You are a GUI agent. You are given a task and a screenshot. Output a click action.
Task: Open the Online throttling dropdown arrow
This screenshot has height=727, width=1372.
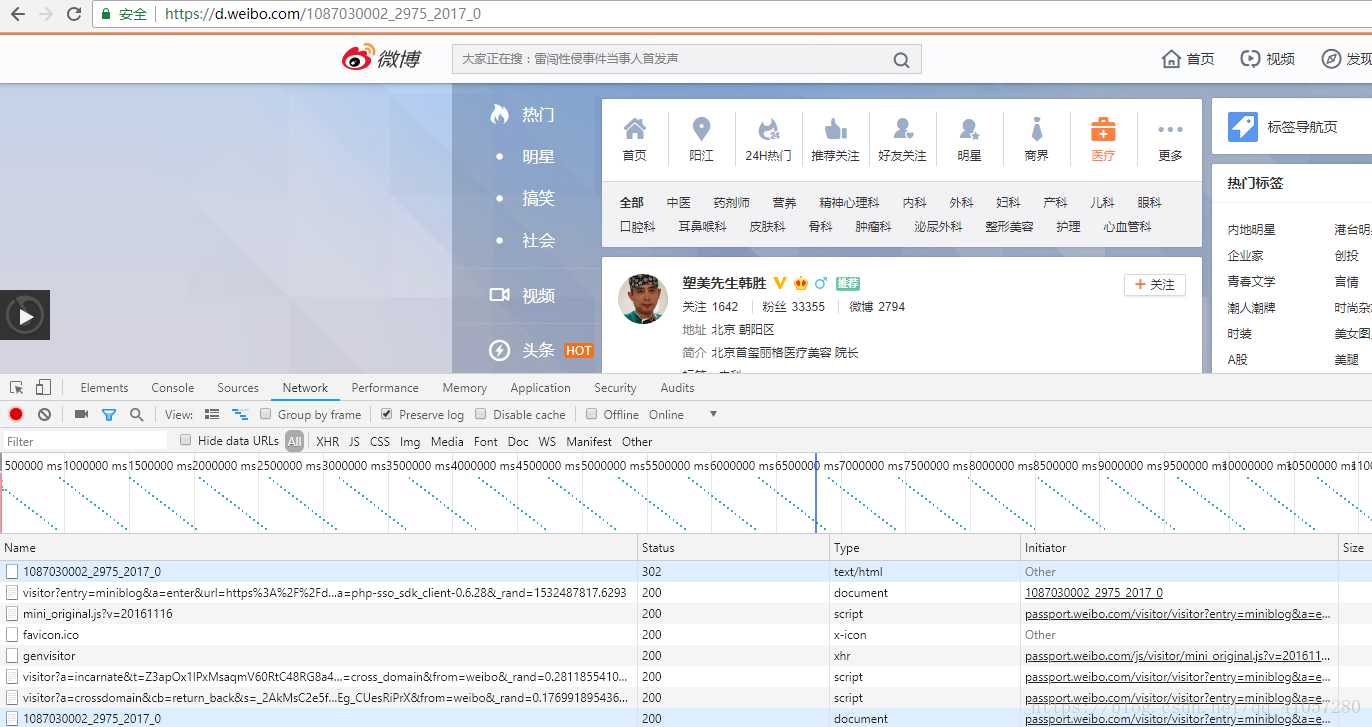pyautogui.click(x=713, y=414)
